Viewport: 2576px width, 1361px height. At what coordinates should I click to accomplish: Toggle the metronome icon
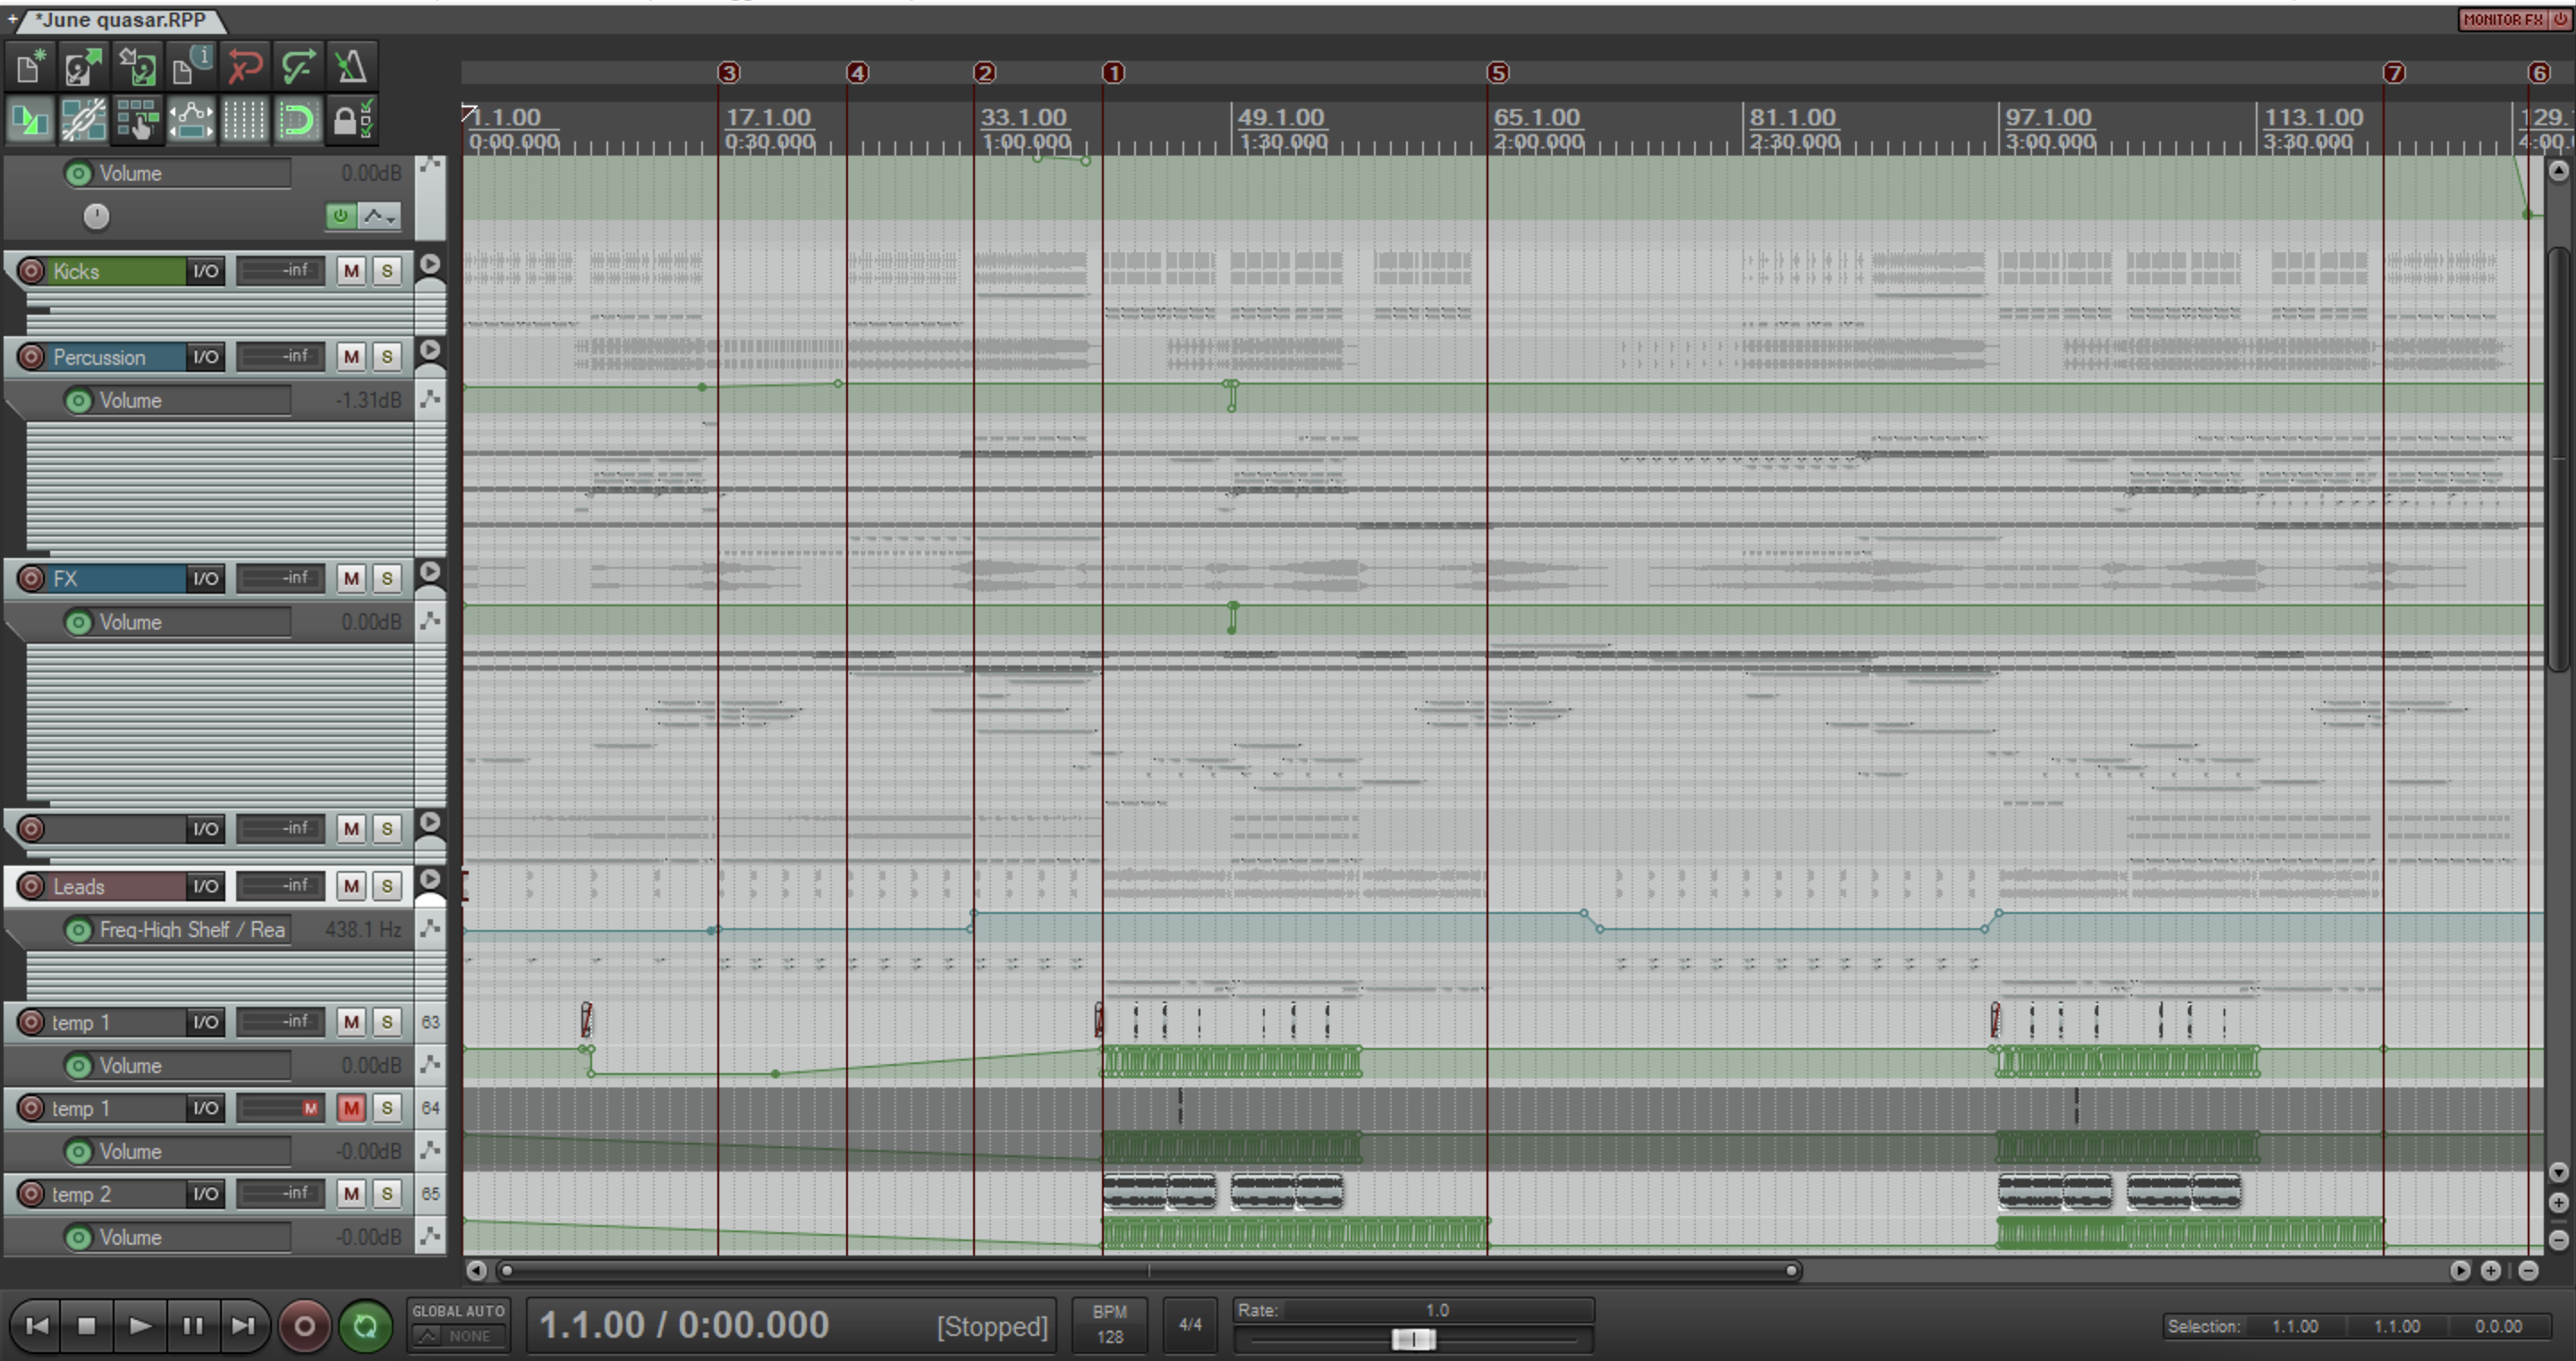(x=351, y=67)
